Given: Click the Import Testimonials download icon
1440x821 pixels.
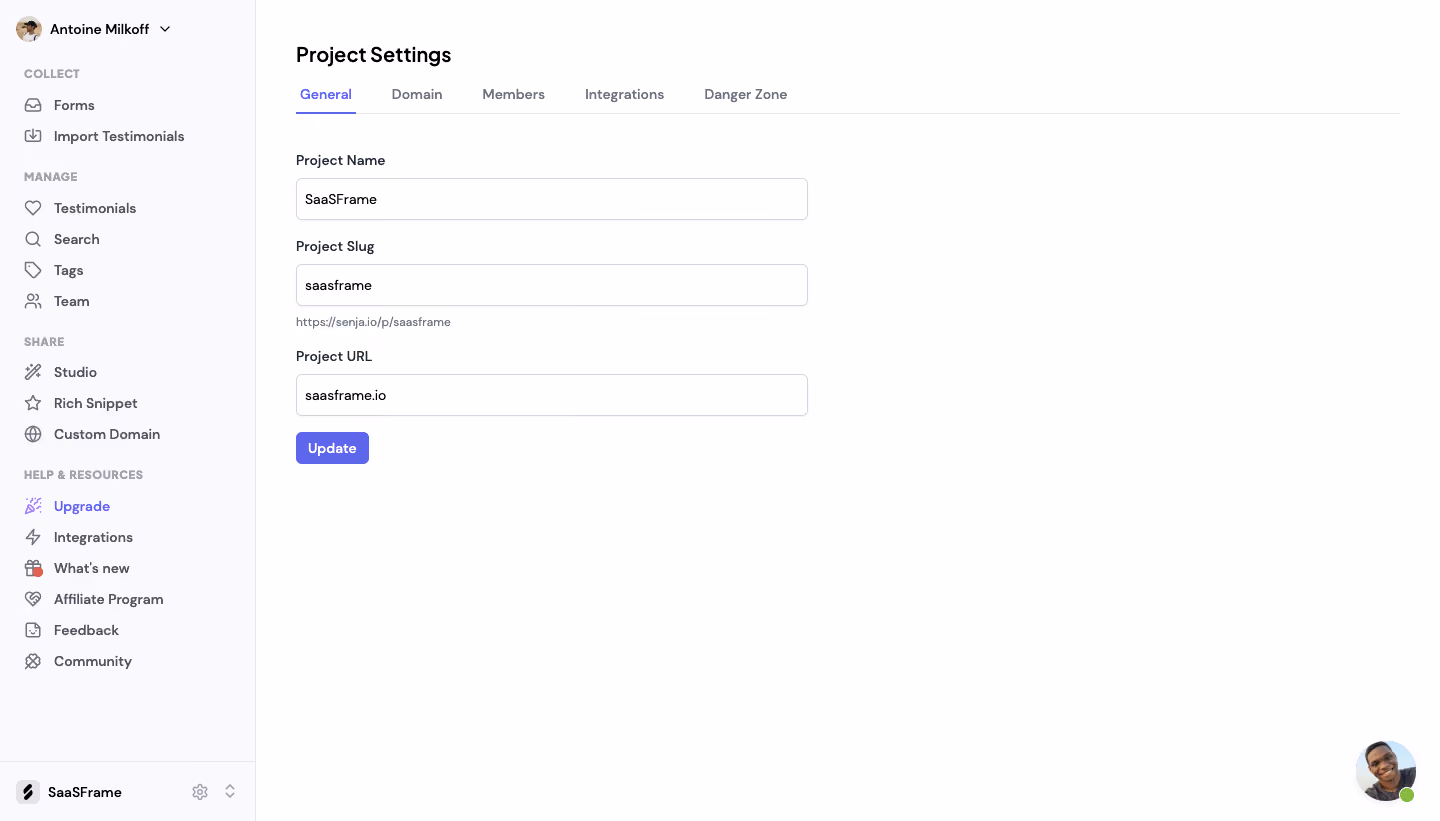Looking at the screenshot, I should (33, 136).
